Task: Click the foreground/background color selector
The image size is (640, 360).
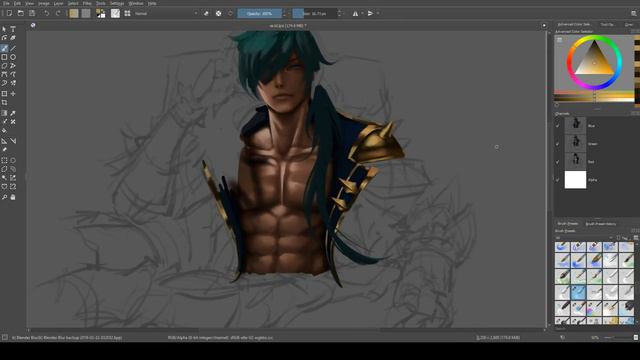Action: [x=101, y=13]
